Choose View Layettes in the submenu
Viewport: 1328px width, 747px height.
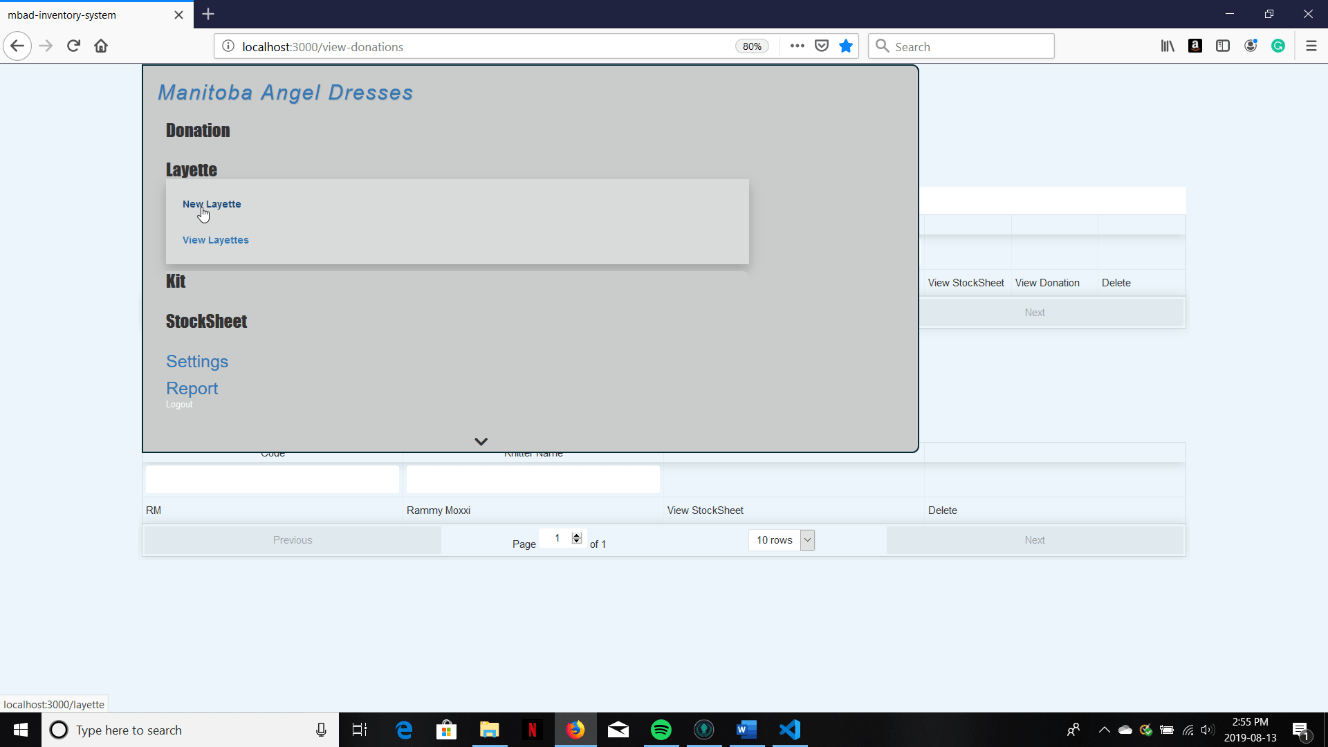(215, 240)
